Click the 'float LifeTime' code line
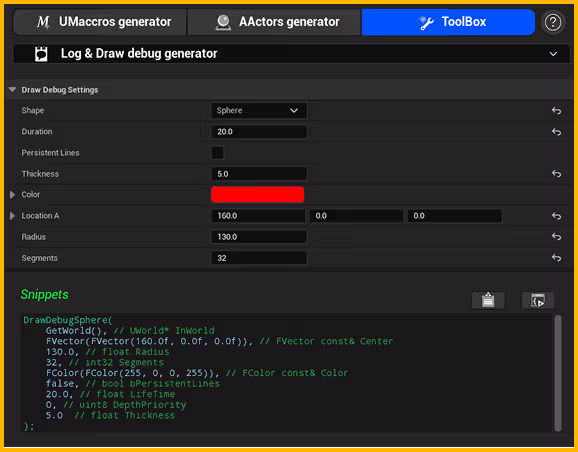 click(110, 394)
